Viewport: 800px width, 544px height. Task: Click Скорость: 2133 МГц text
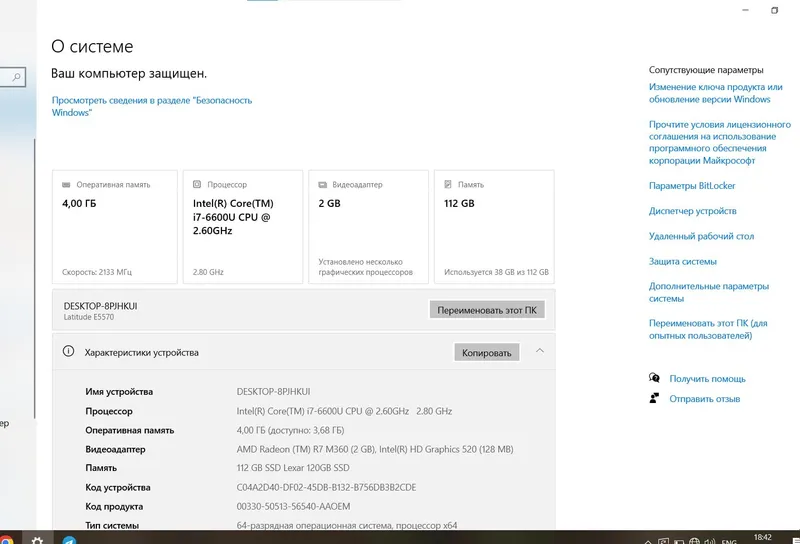coord(97,272)
